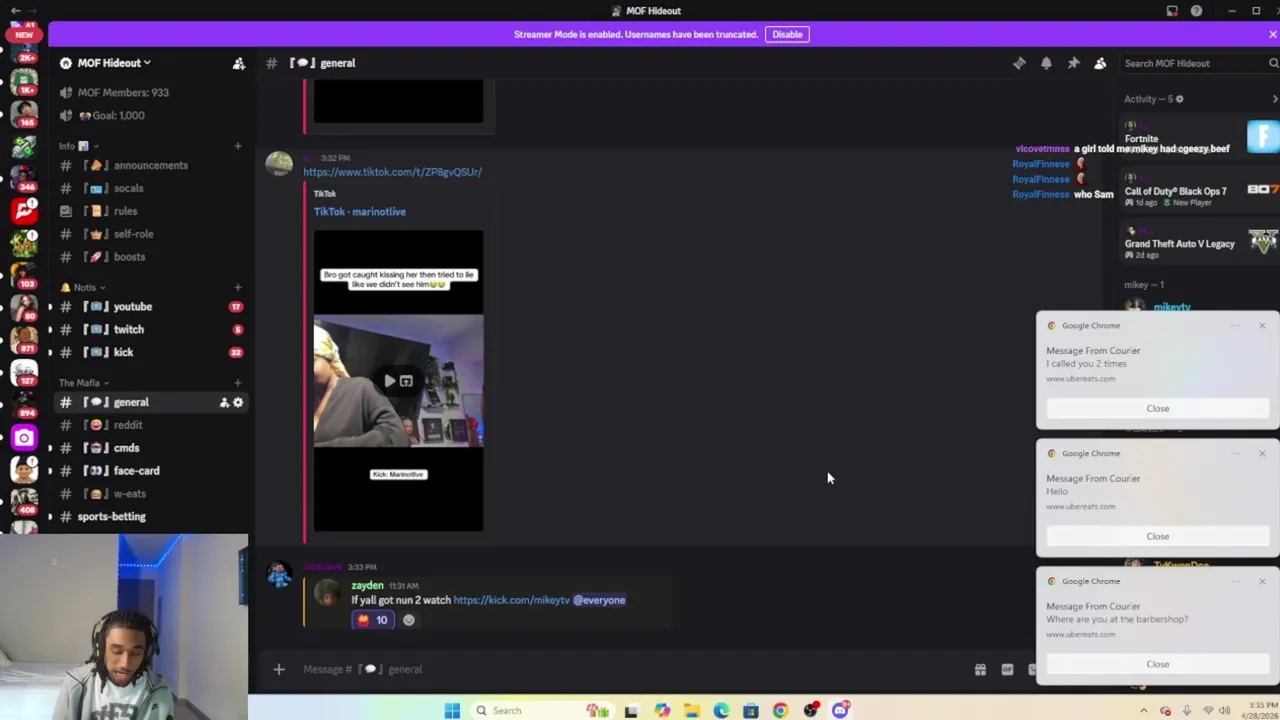Add a channel to the Info category
This screenshot has height=720, width=1280.
pyautogui.click(x=237, y=146)
